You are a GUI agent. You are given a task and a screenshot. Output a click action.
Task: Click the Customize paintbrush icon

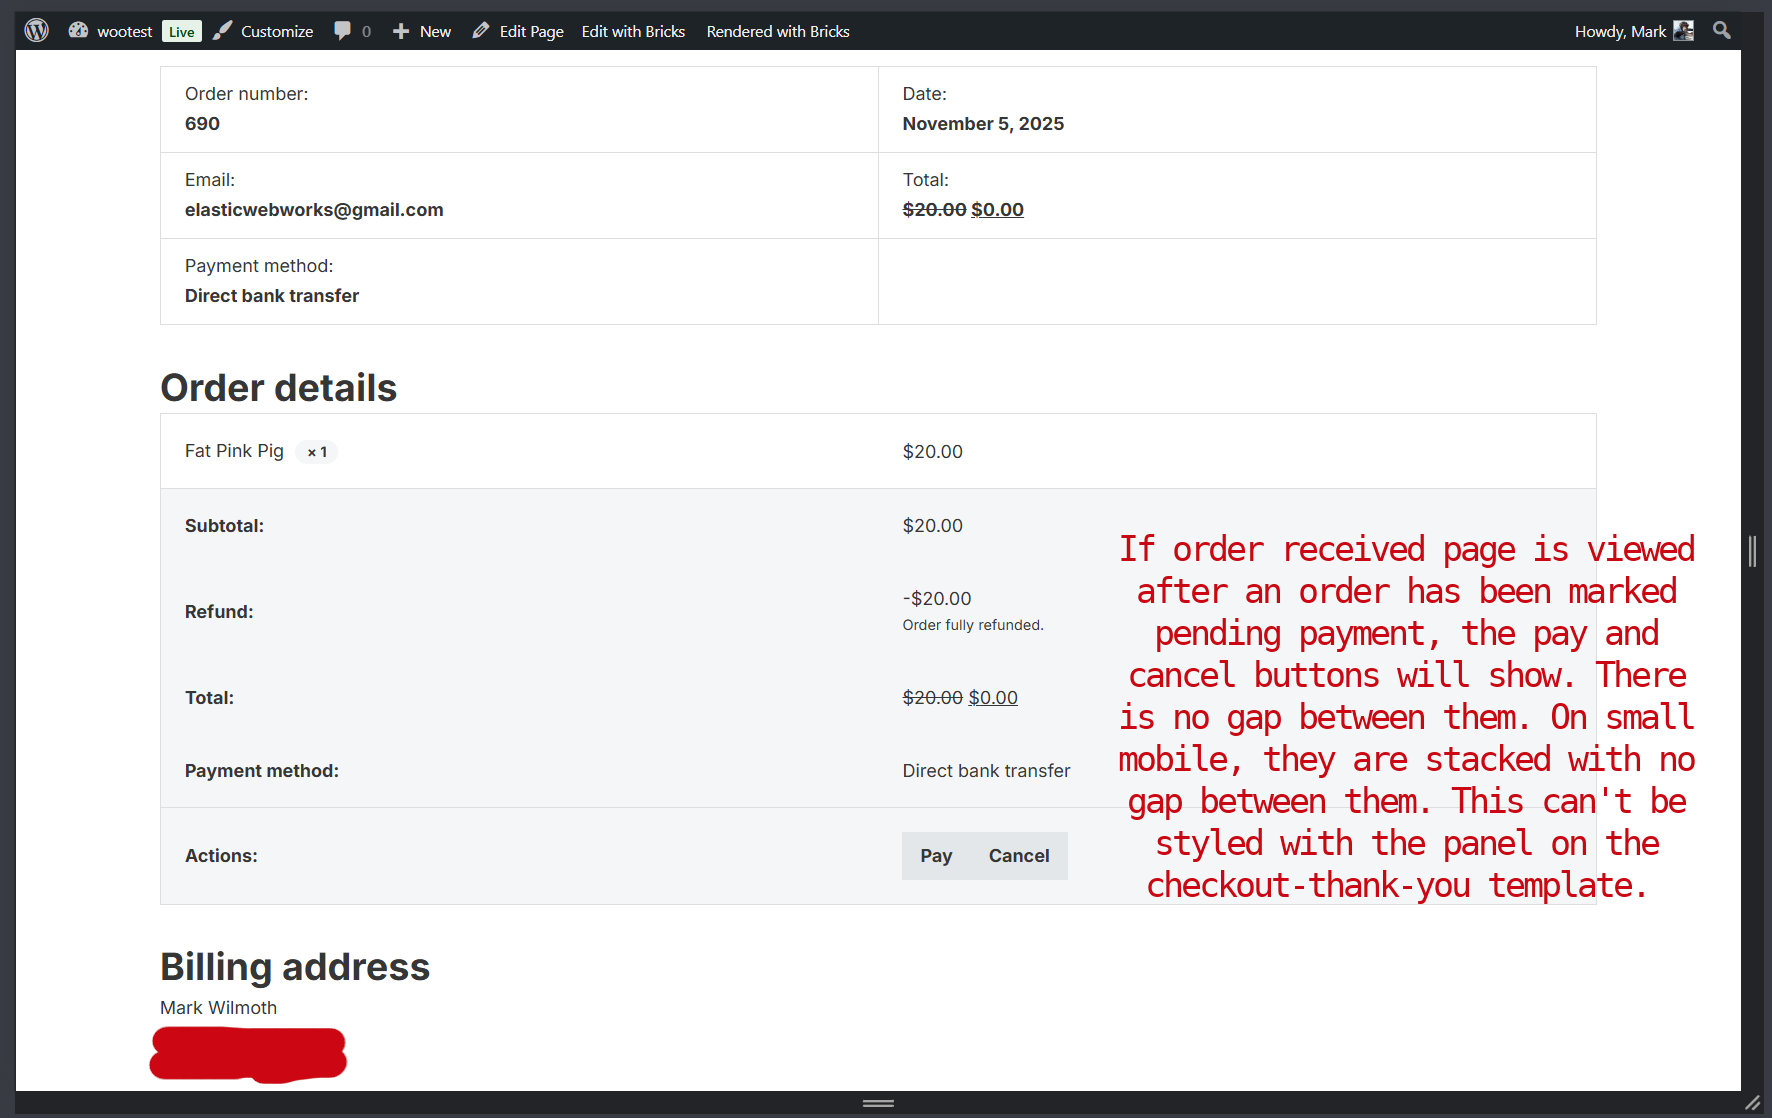tap(223, 31)
